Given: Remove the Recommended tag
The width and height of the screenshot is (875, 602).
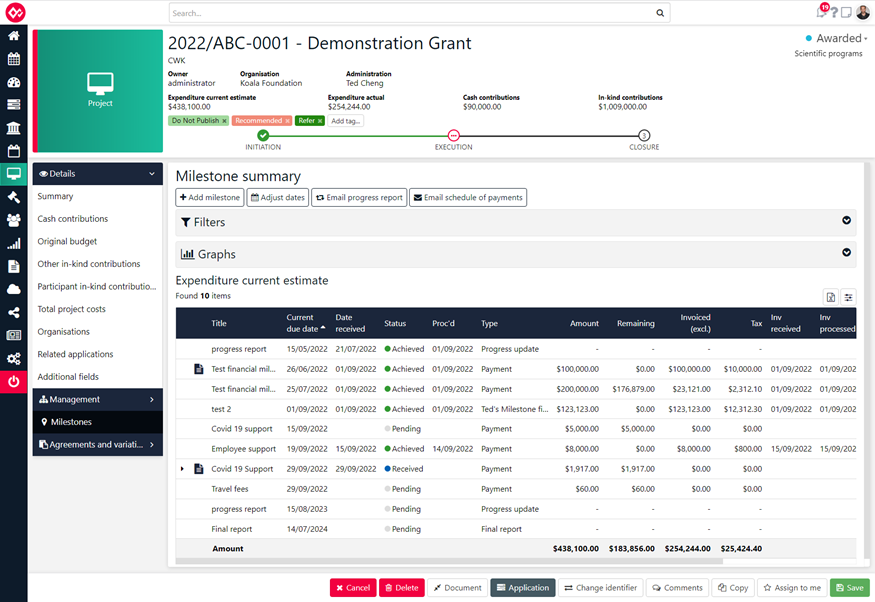Looking at the screenshot, I should (287, 121).
